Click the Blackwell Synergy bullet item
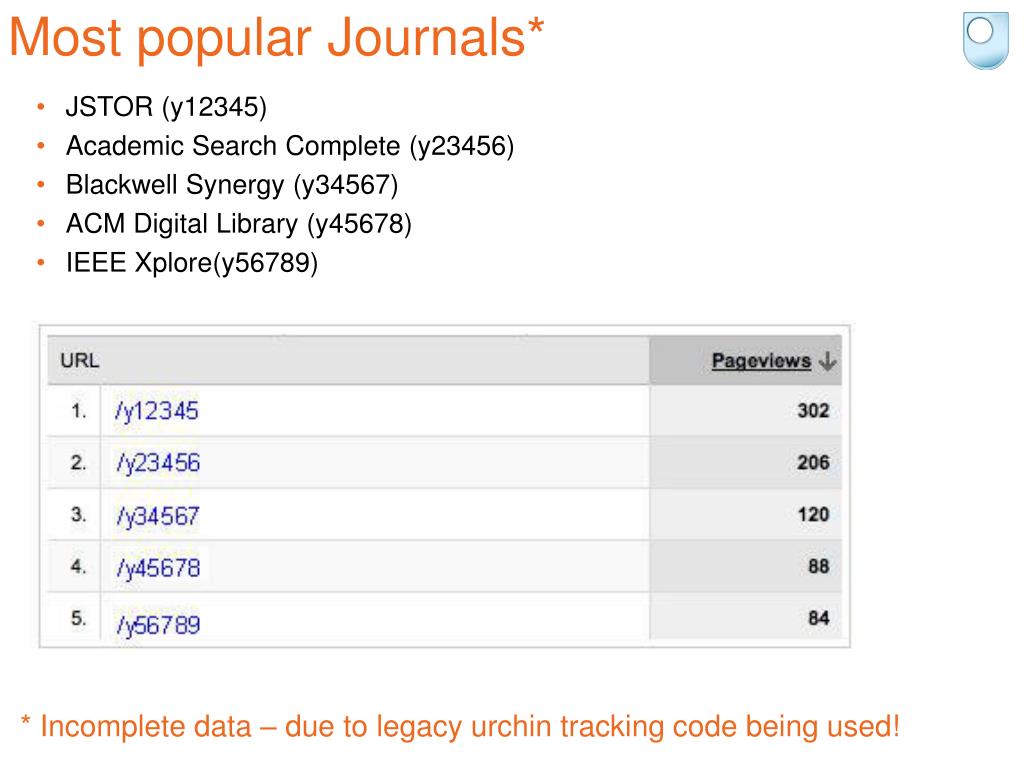1024x768 pixels. (232, 185)
